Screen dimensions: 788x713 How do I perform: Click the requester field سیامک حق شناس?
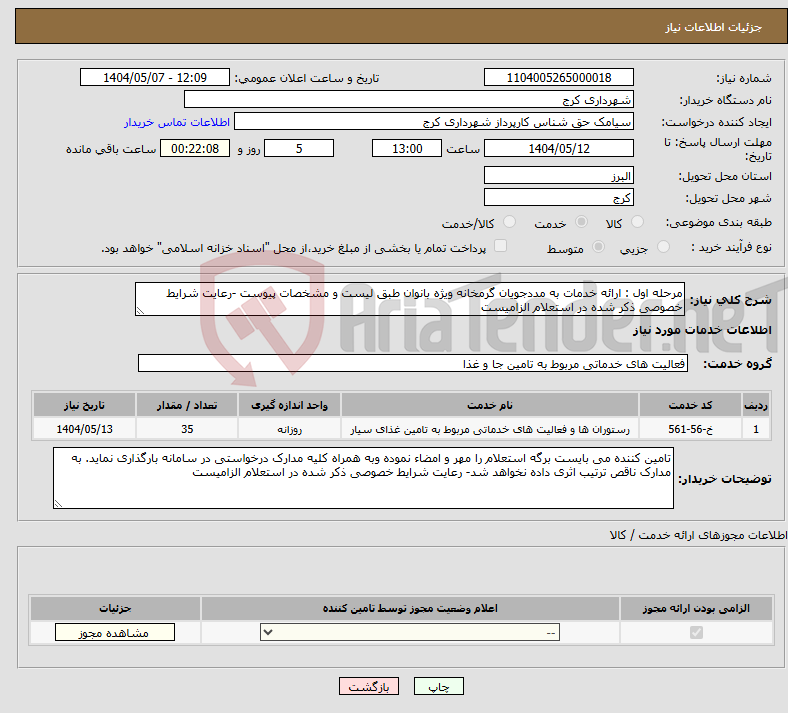[434, 122]
